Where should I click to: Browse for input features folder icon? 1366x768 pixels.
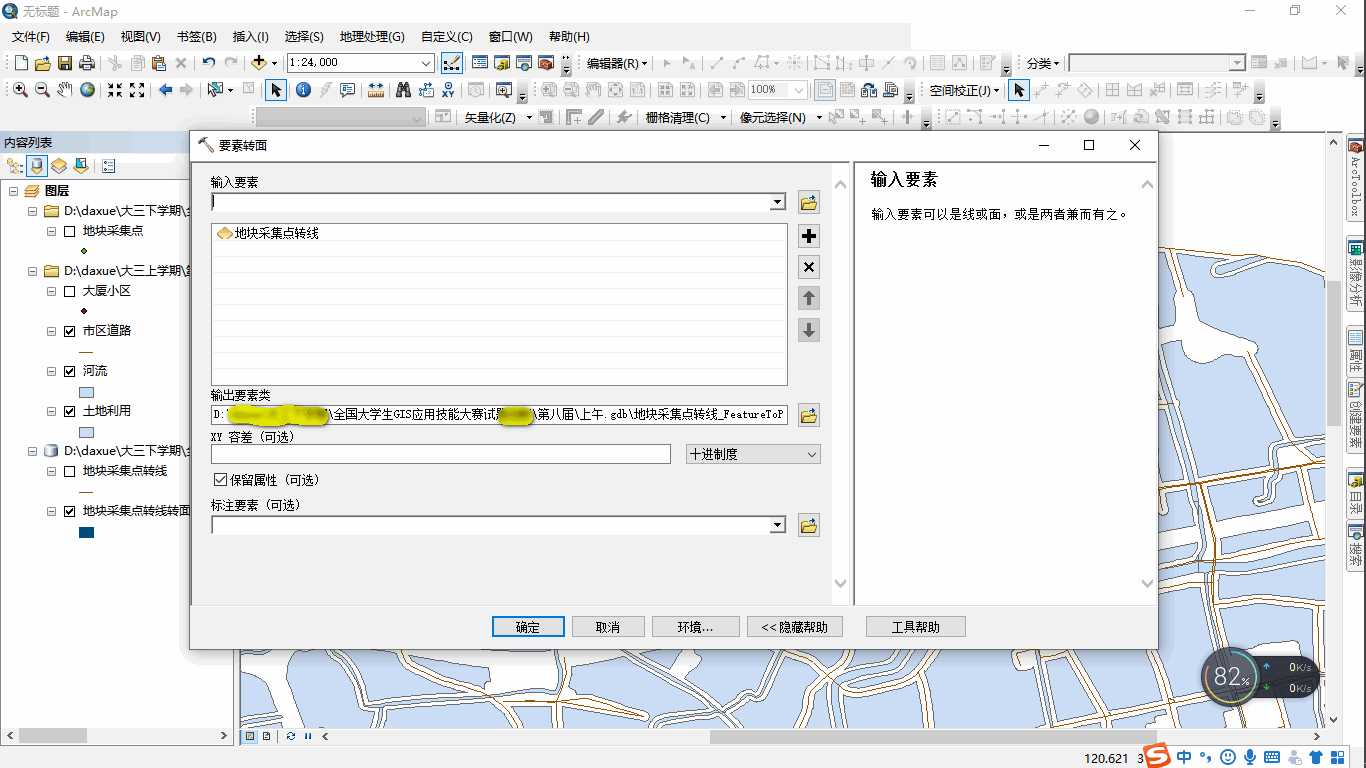point(809,203)
